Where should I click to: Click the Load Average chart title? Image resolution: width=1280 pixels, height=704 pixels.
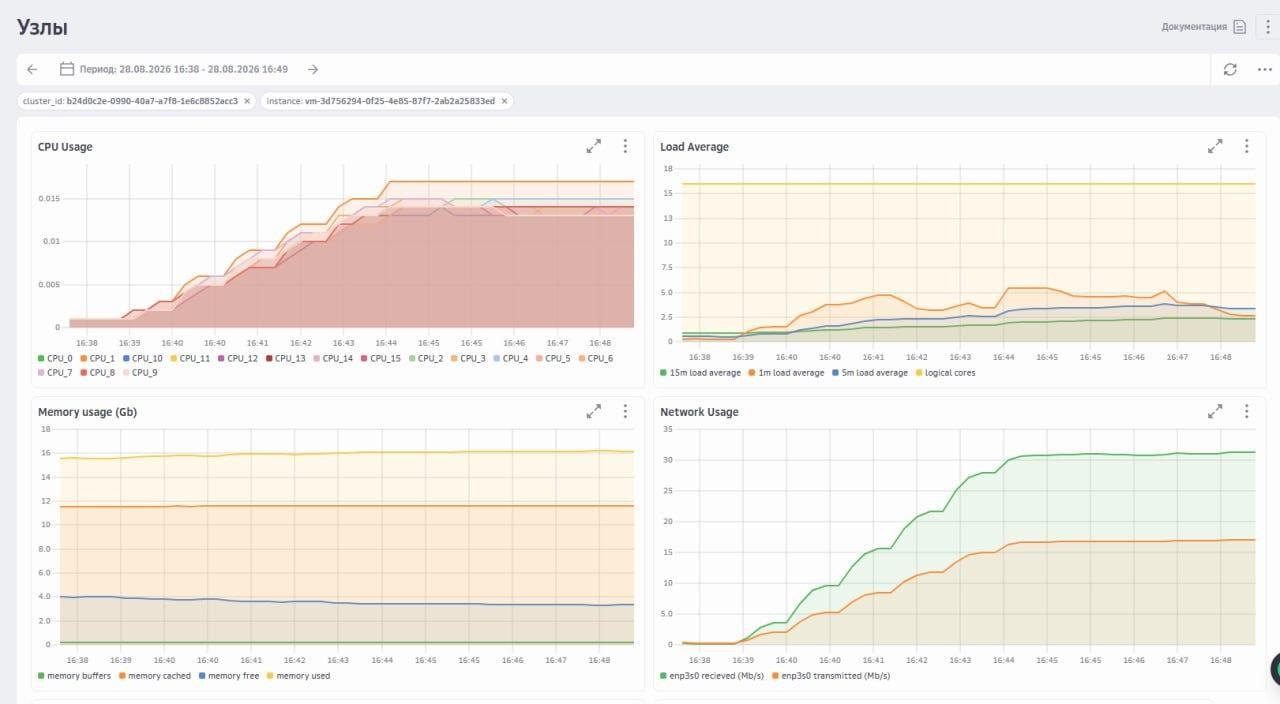point(694,146)
